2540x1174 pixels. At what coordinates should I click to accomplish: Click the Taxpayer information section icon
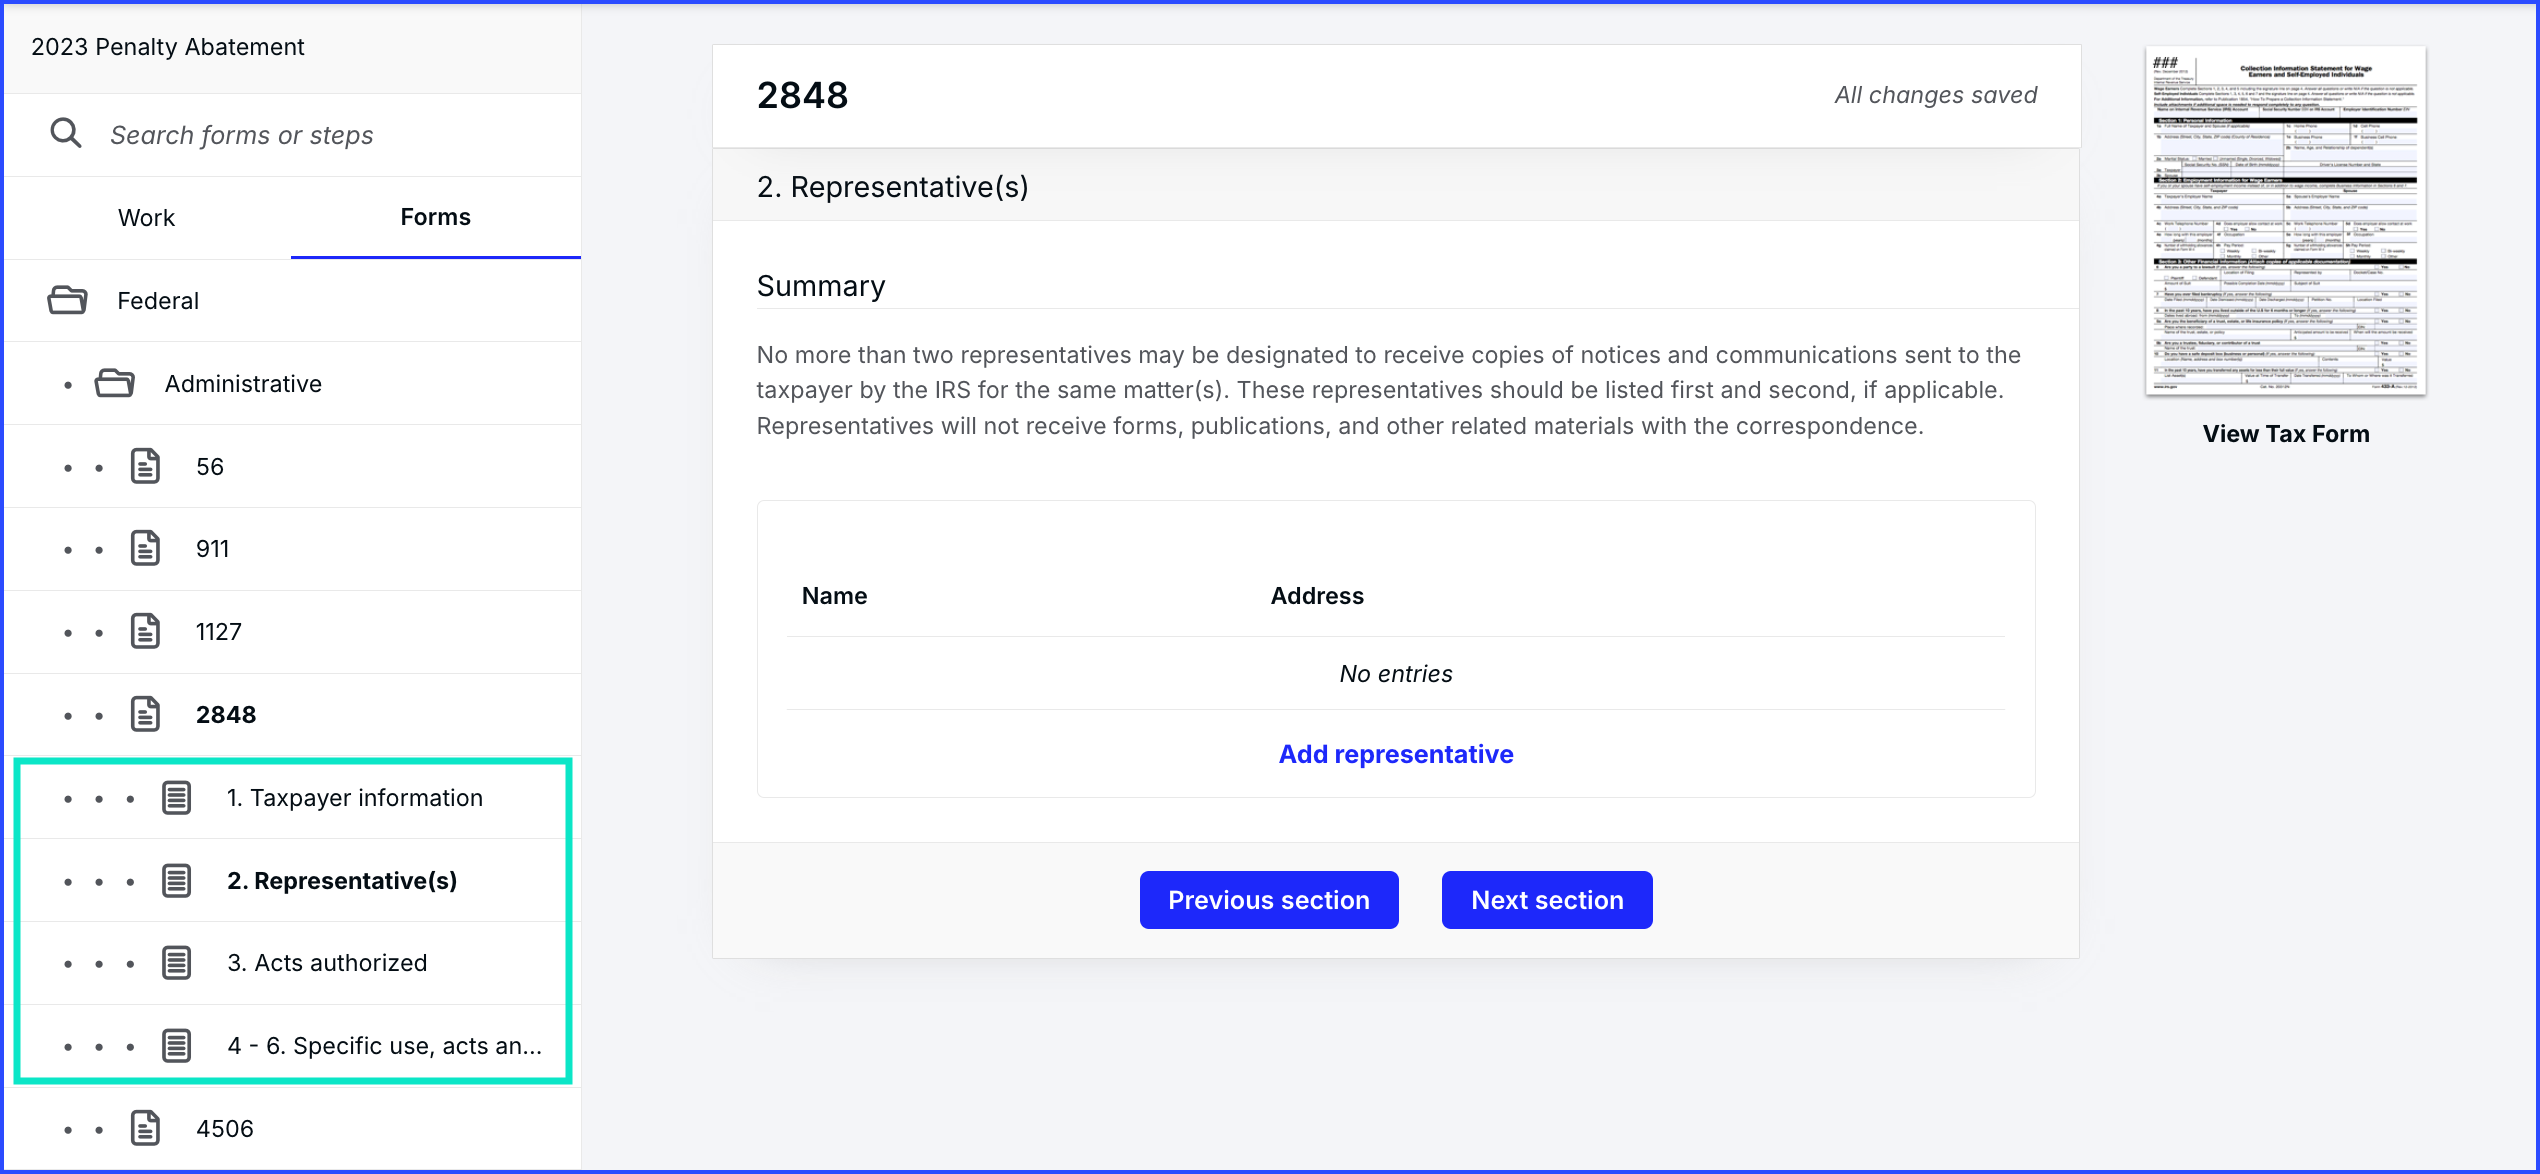(x=177, y=797)
